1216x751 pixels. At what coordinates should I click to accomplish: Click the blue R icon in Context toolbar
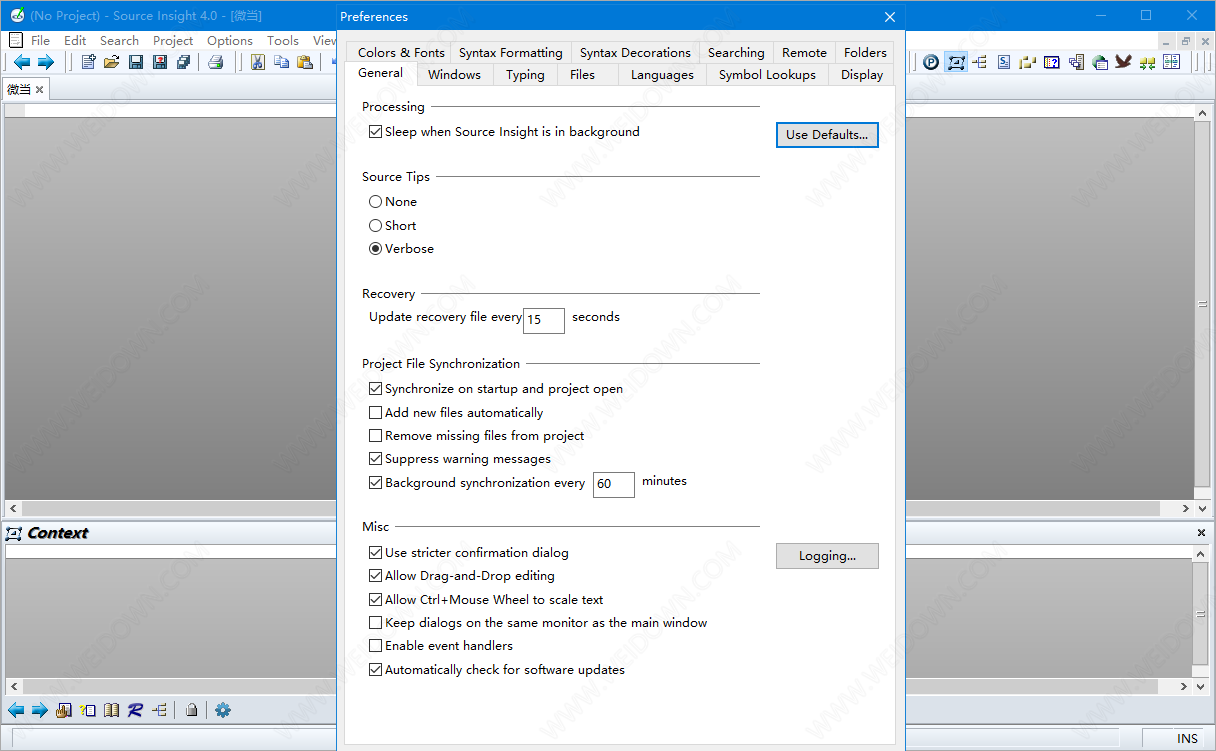point(135,710)
